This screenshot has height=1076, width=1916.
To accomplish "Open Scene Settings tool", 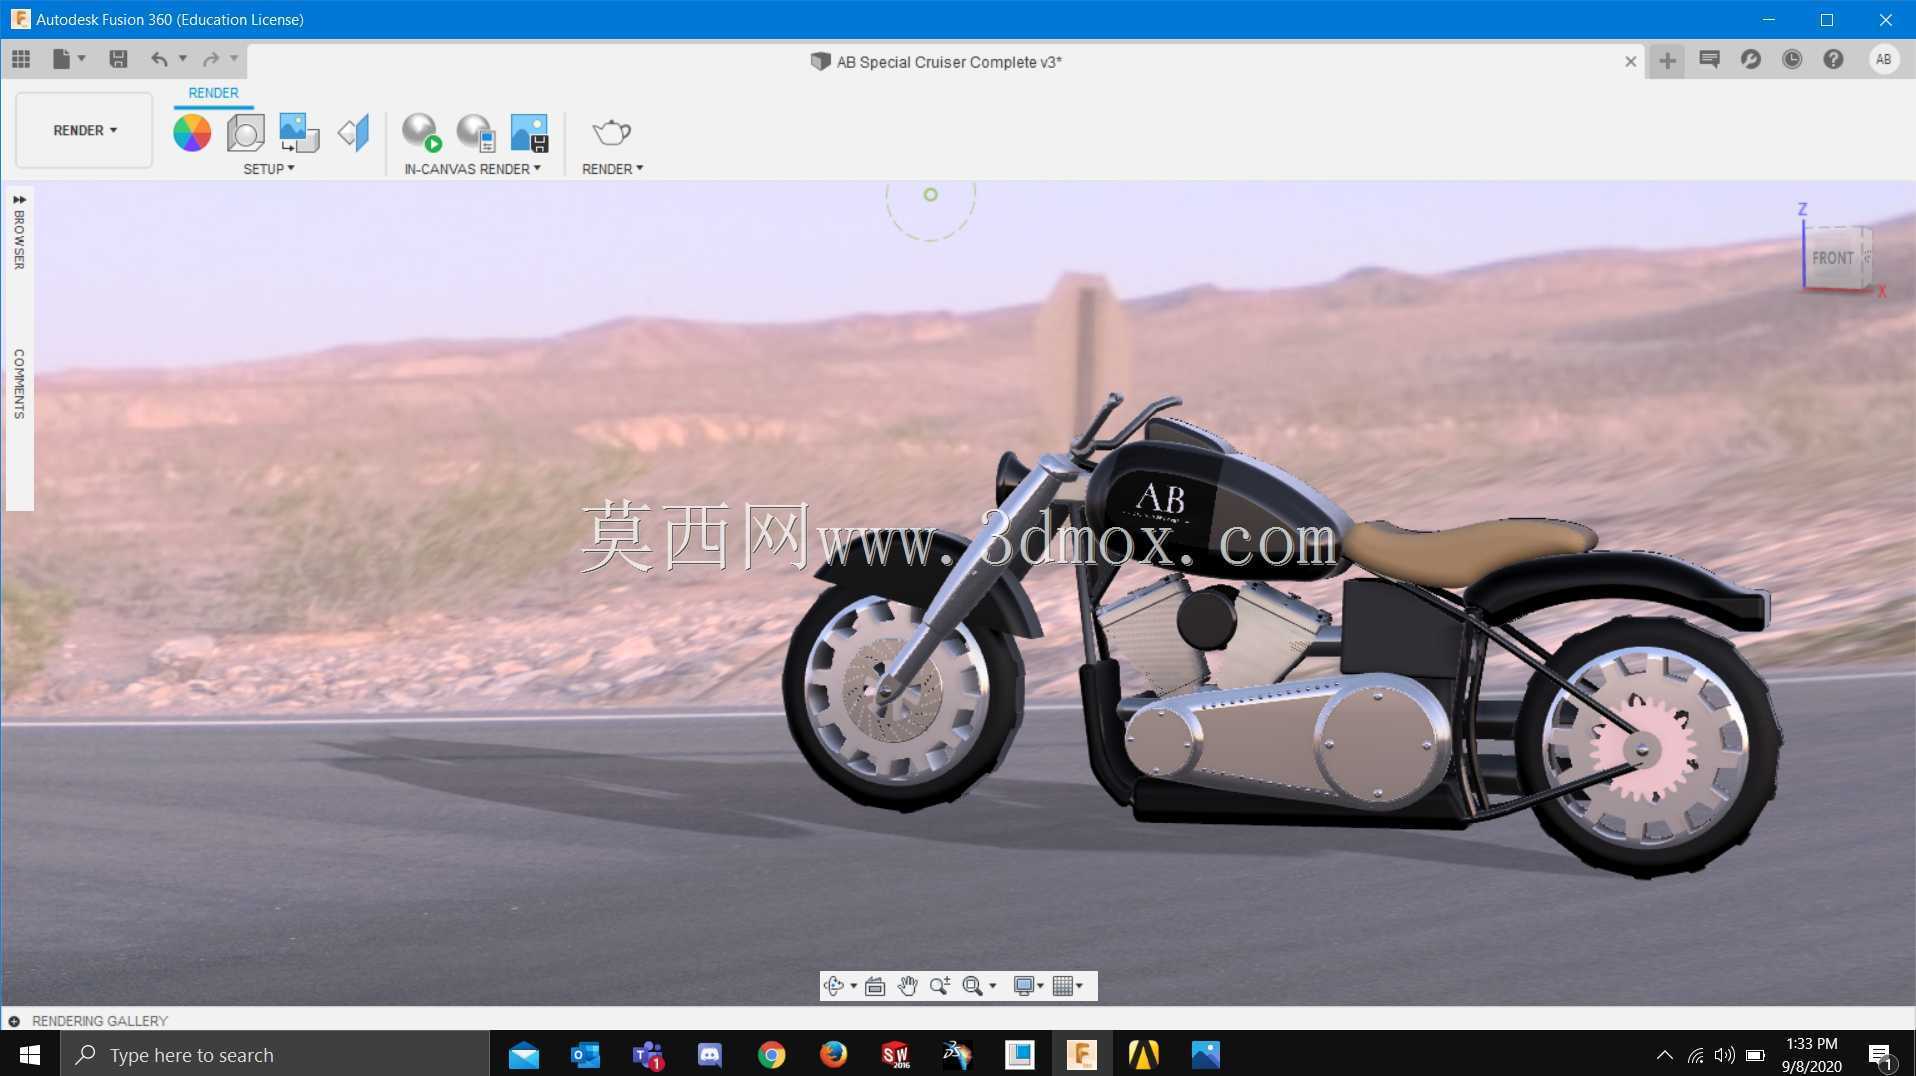I will pyautogui.click(x=245, y=132).
